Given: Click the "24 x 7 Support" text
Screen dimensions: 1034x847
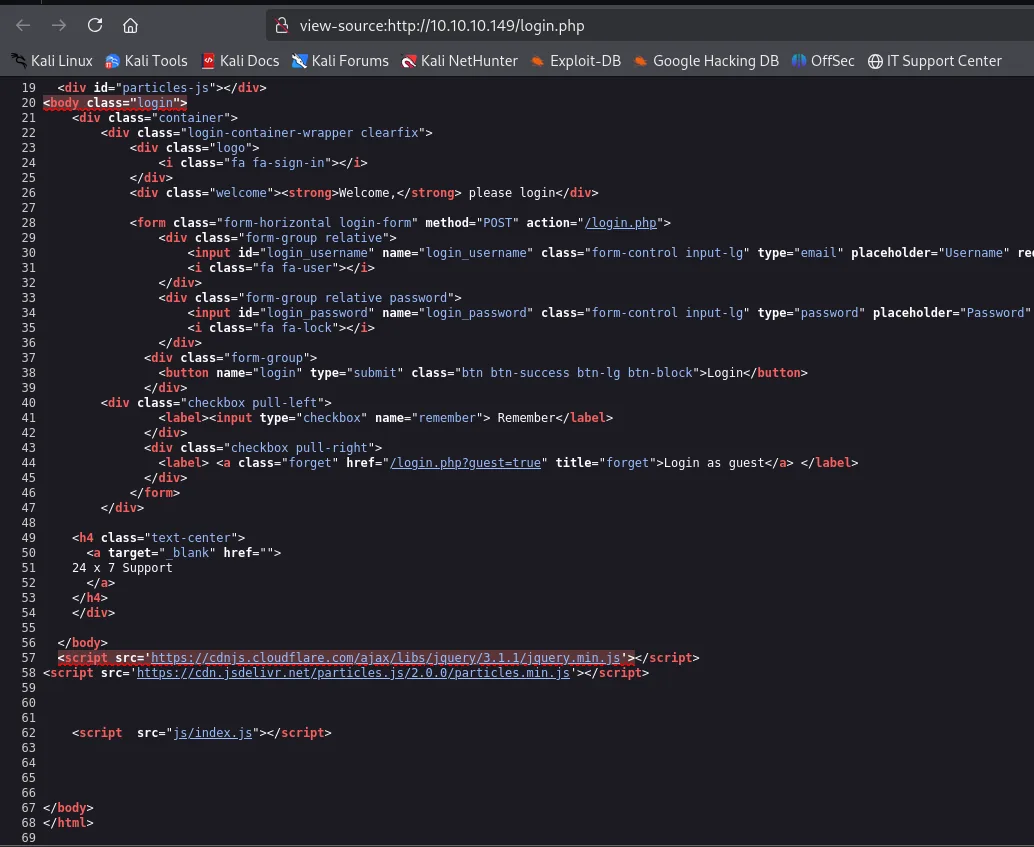Looking at the screenshot, I should (122, 568).
